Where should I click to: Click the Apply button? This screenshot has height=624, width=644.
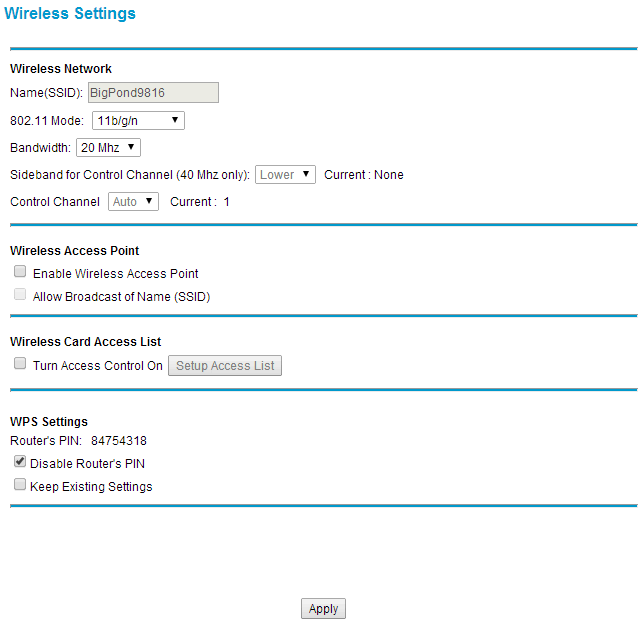[x=323, y=608]
